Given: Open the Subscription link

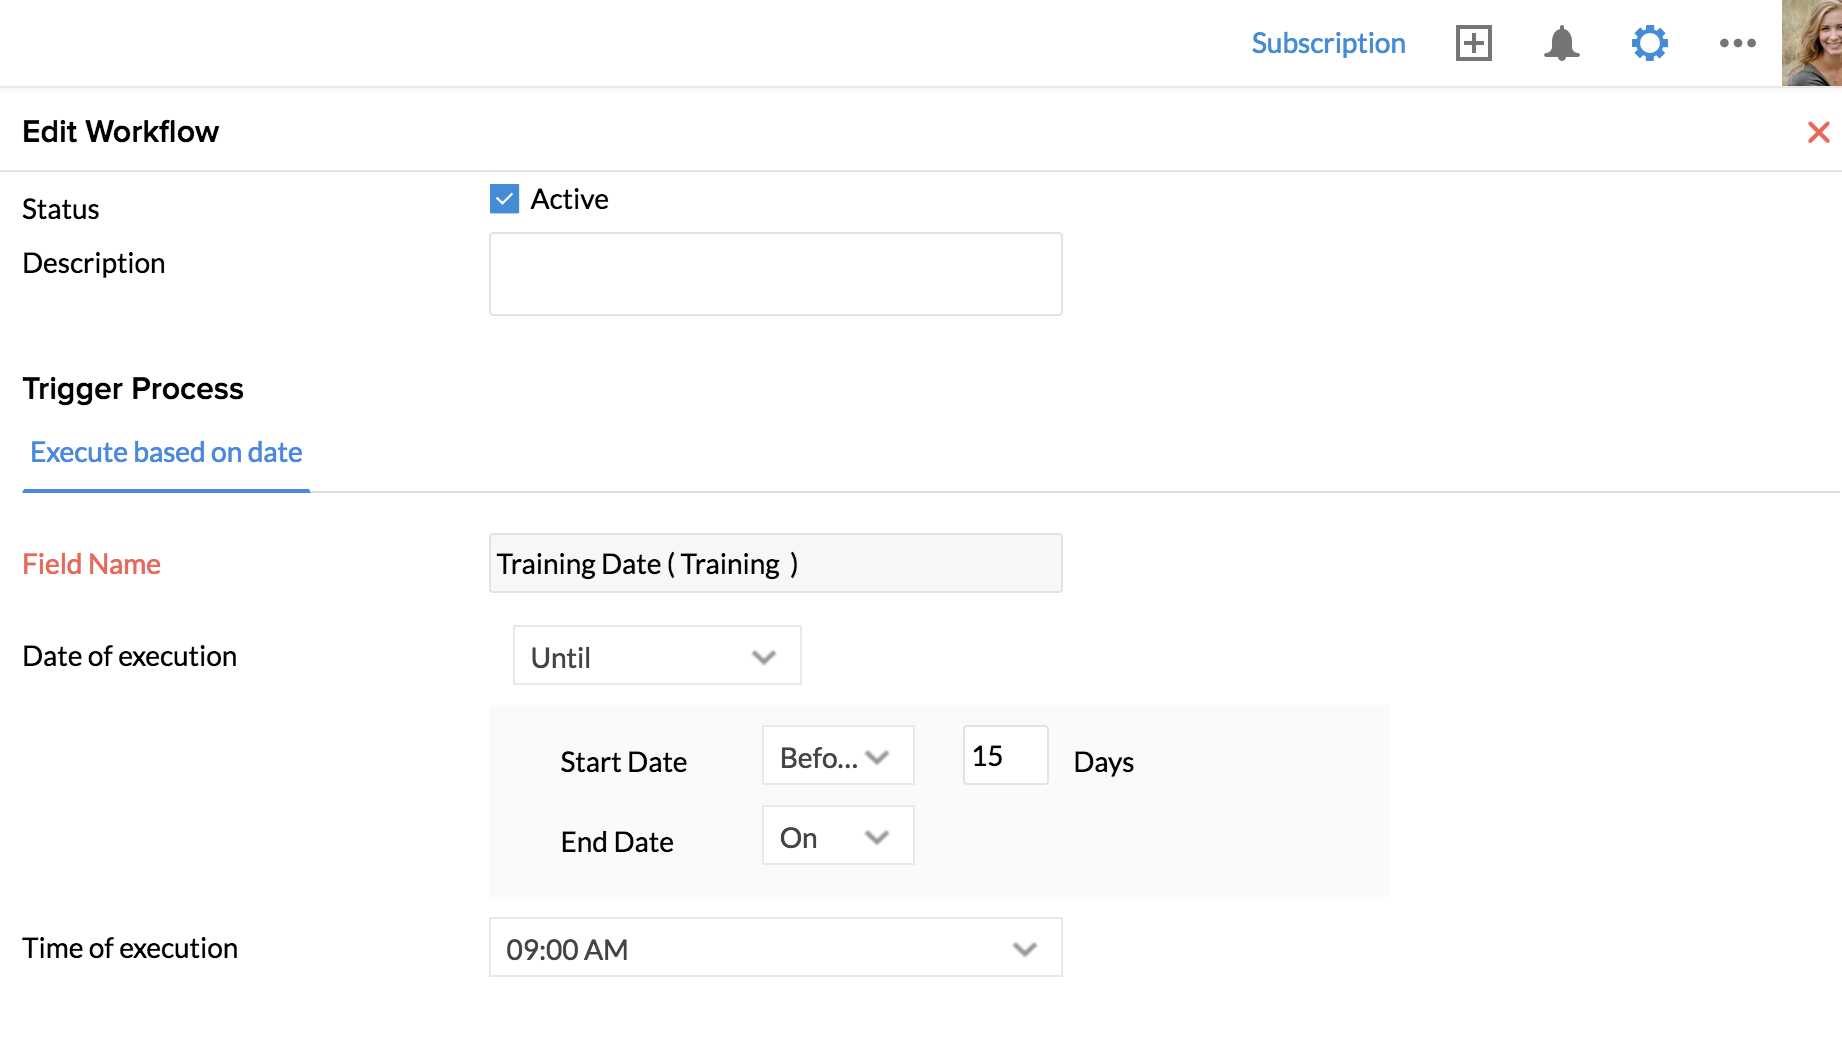Looking at the screenshot, I should click(1328, 43).
